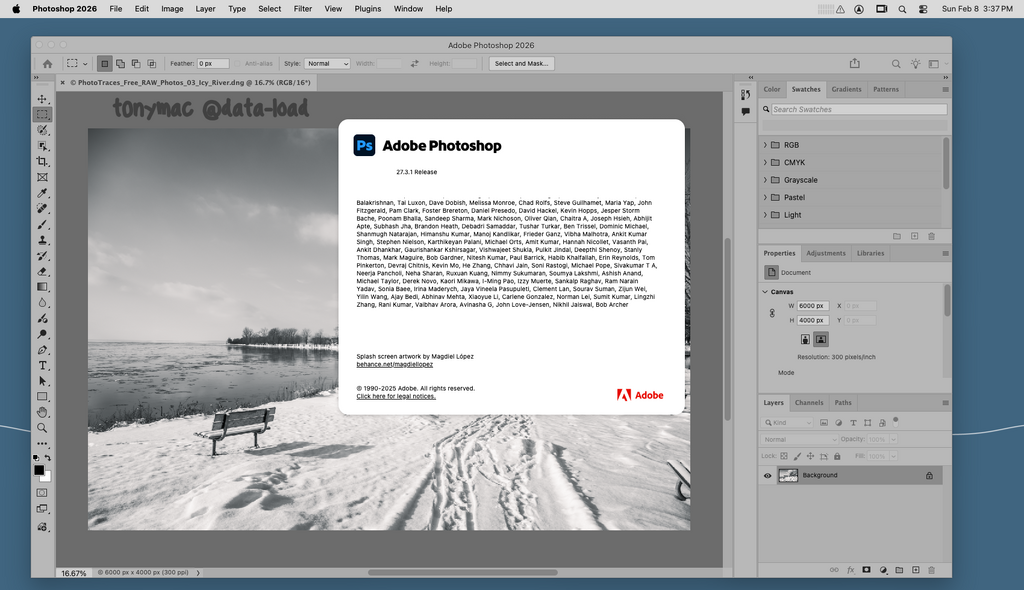Collapse the Canvas section in Properties
Image resolution: width=1024 pixels, height=590 pixels.
(x=765, y=292)
